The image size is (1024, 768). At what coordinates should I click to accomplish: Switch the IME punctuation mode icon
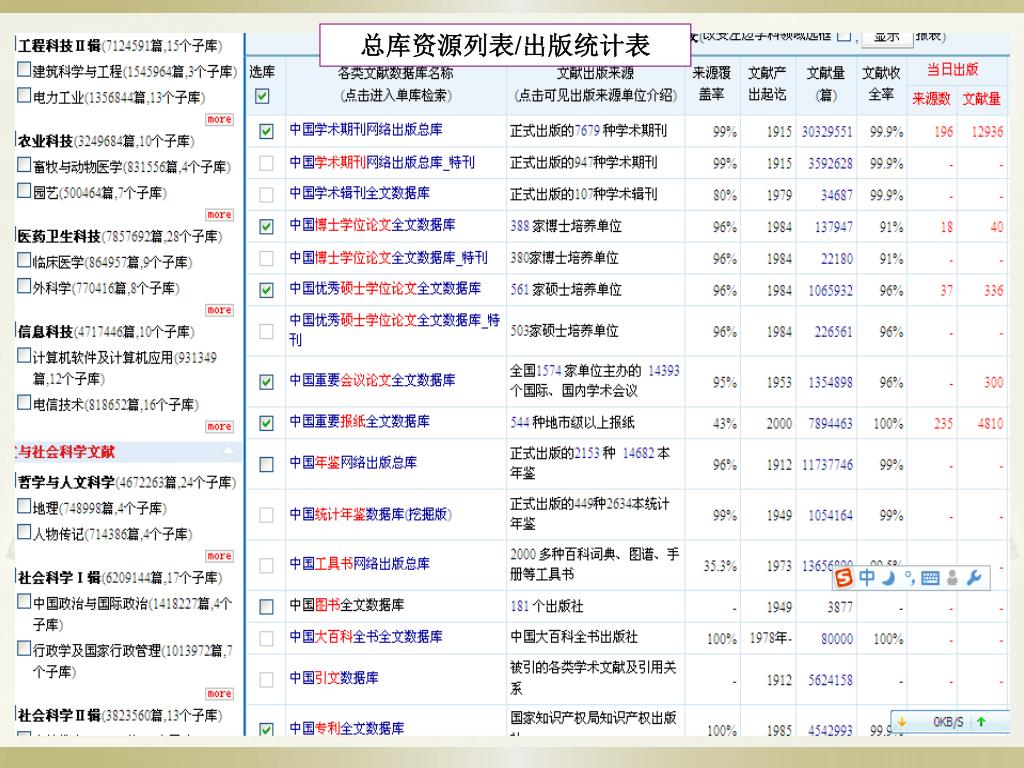pyautogui.click(x=908, y=577)
